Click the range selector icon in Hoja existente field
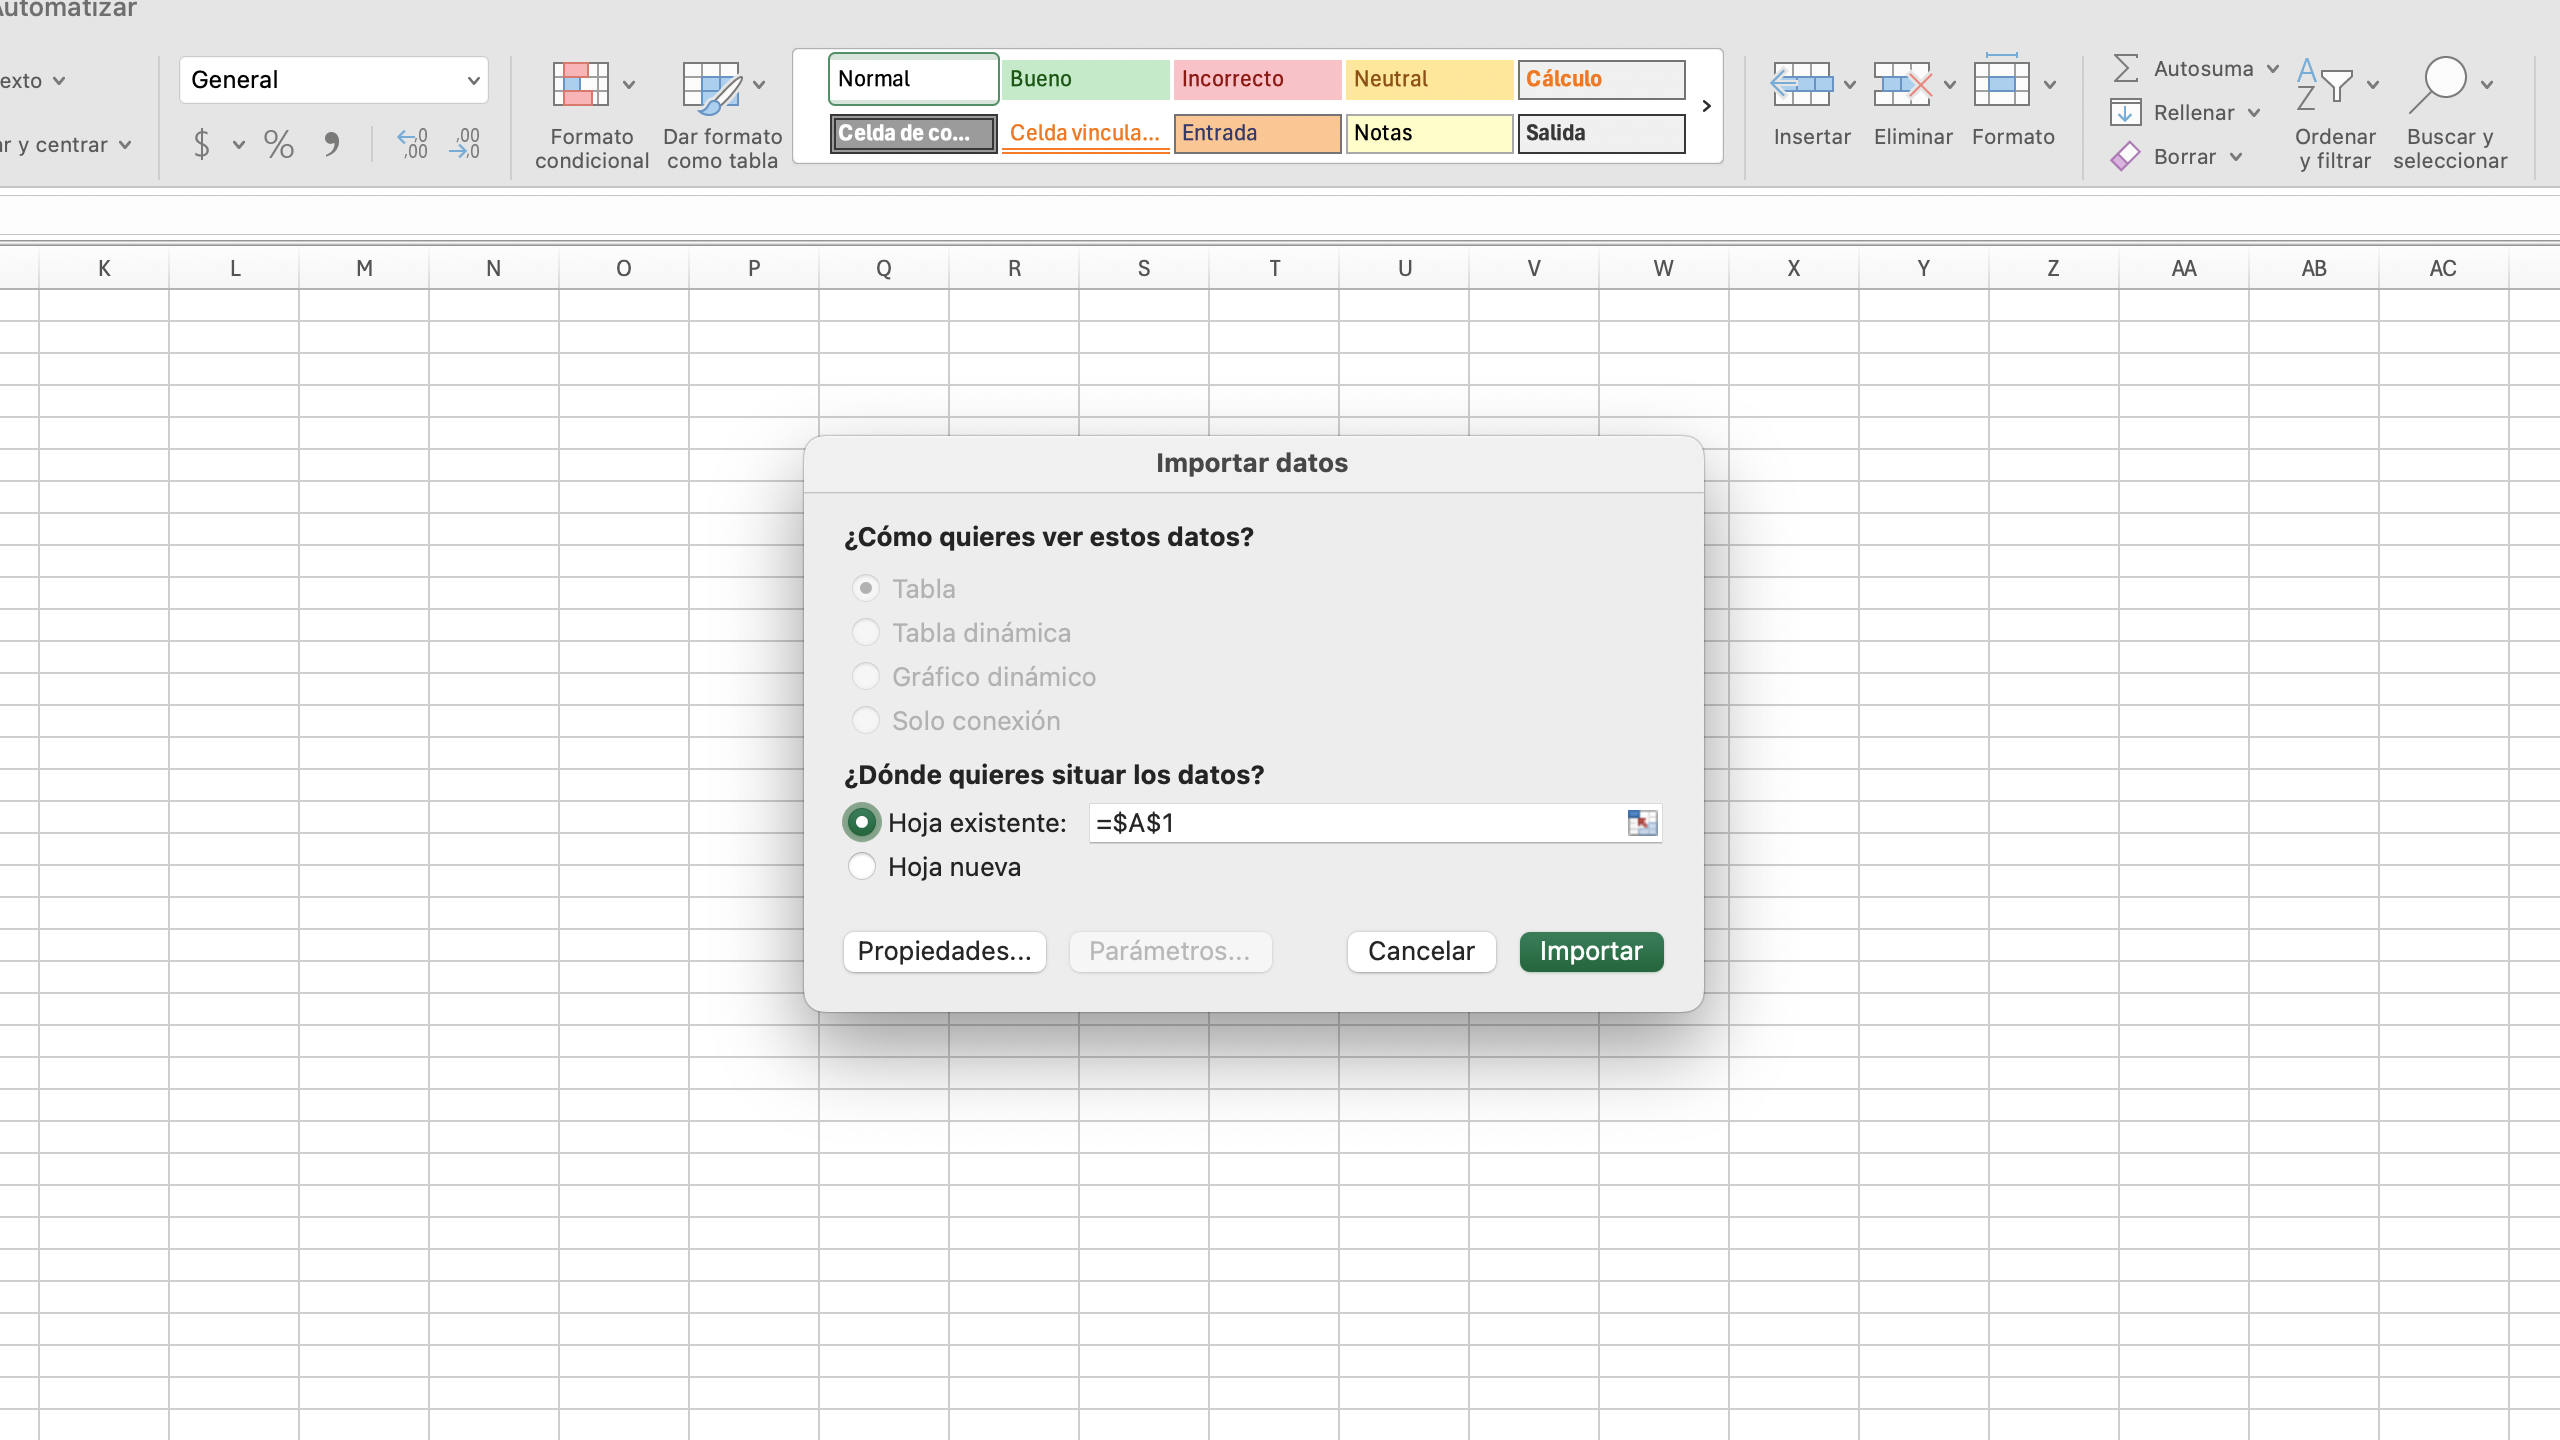This screenshot has width=2560, height=1440. (x=1642, y=823)
